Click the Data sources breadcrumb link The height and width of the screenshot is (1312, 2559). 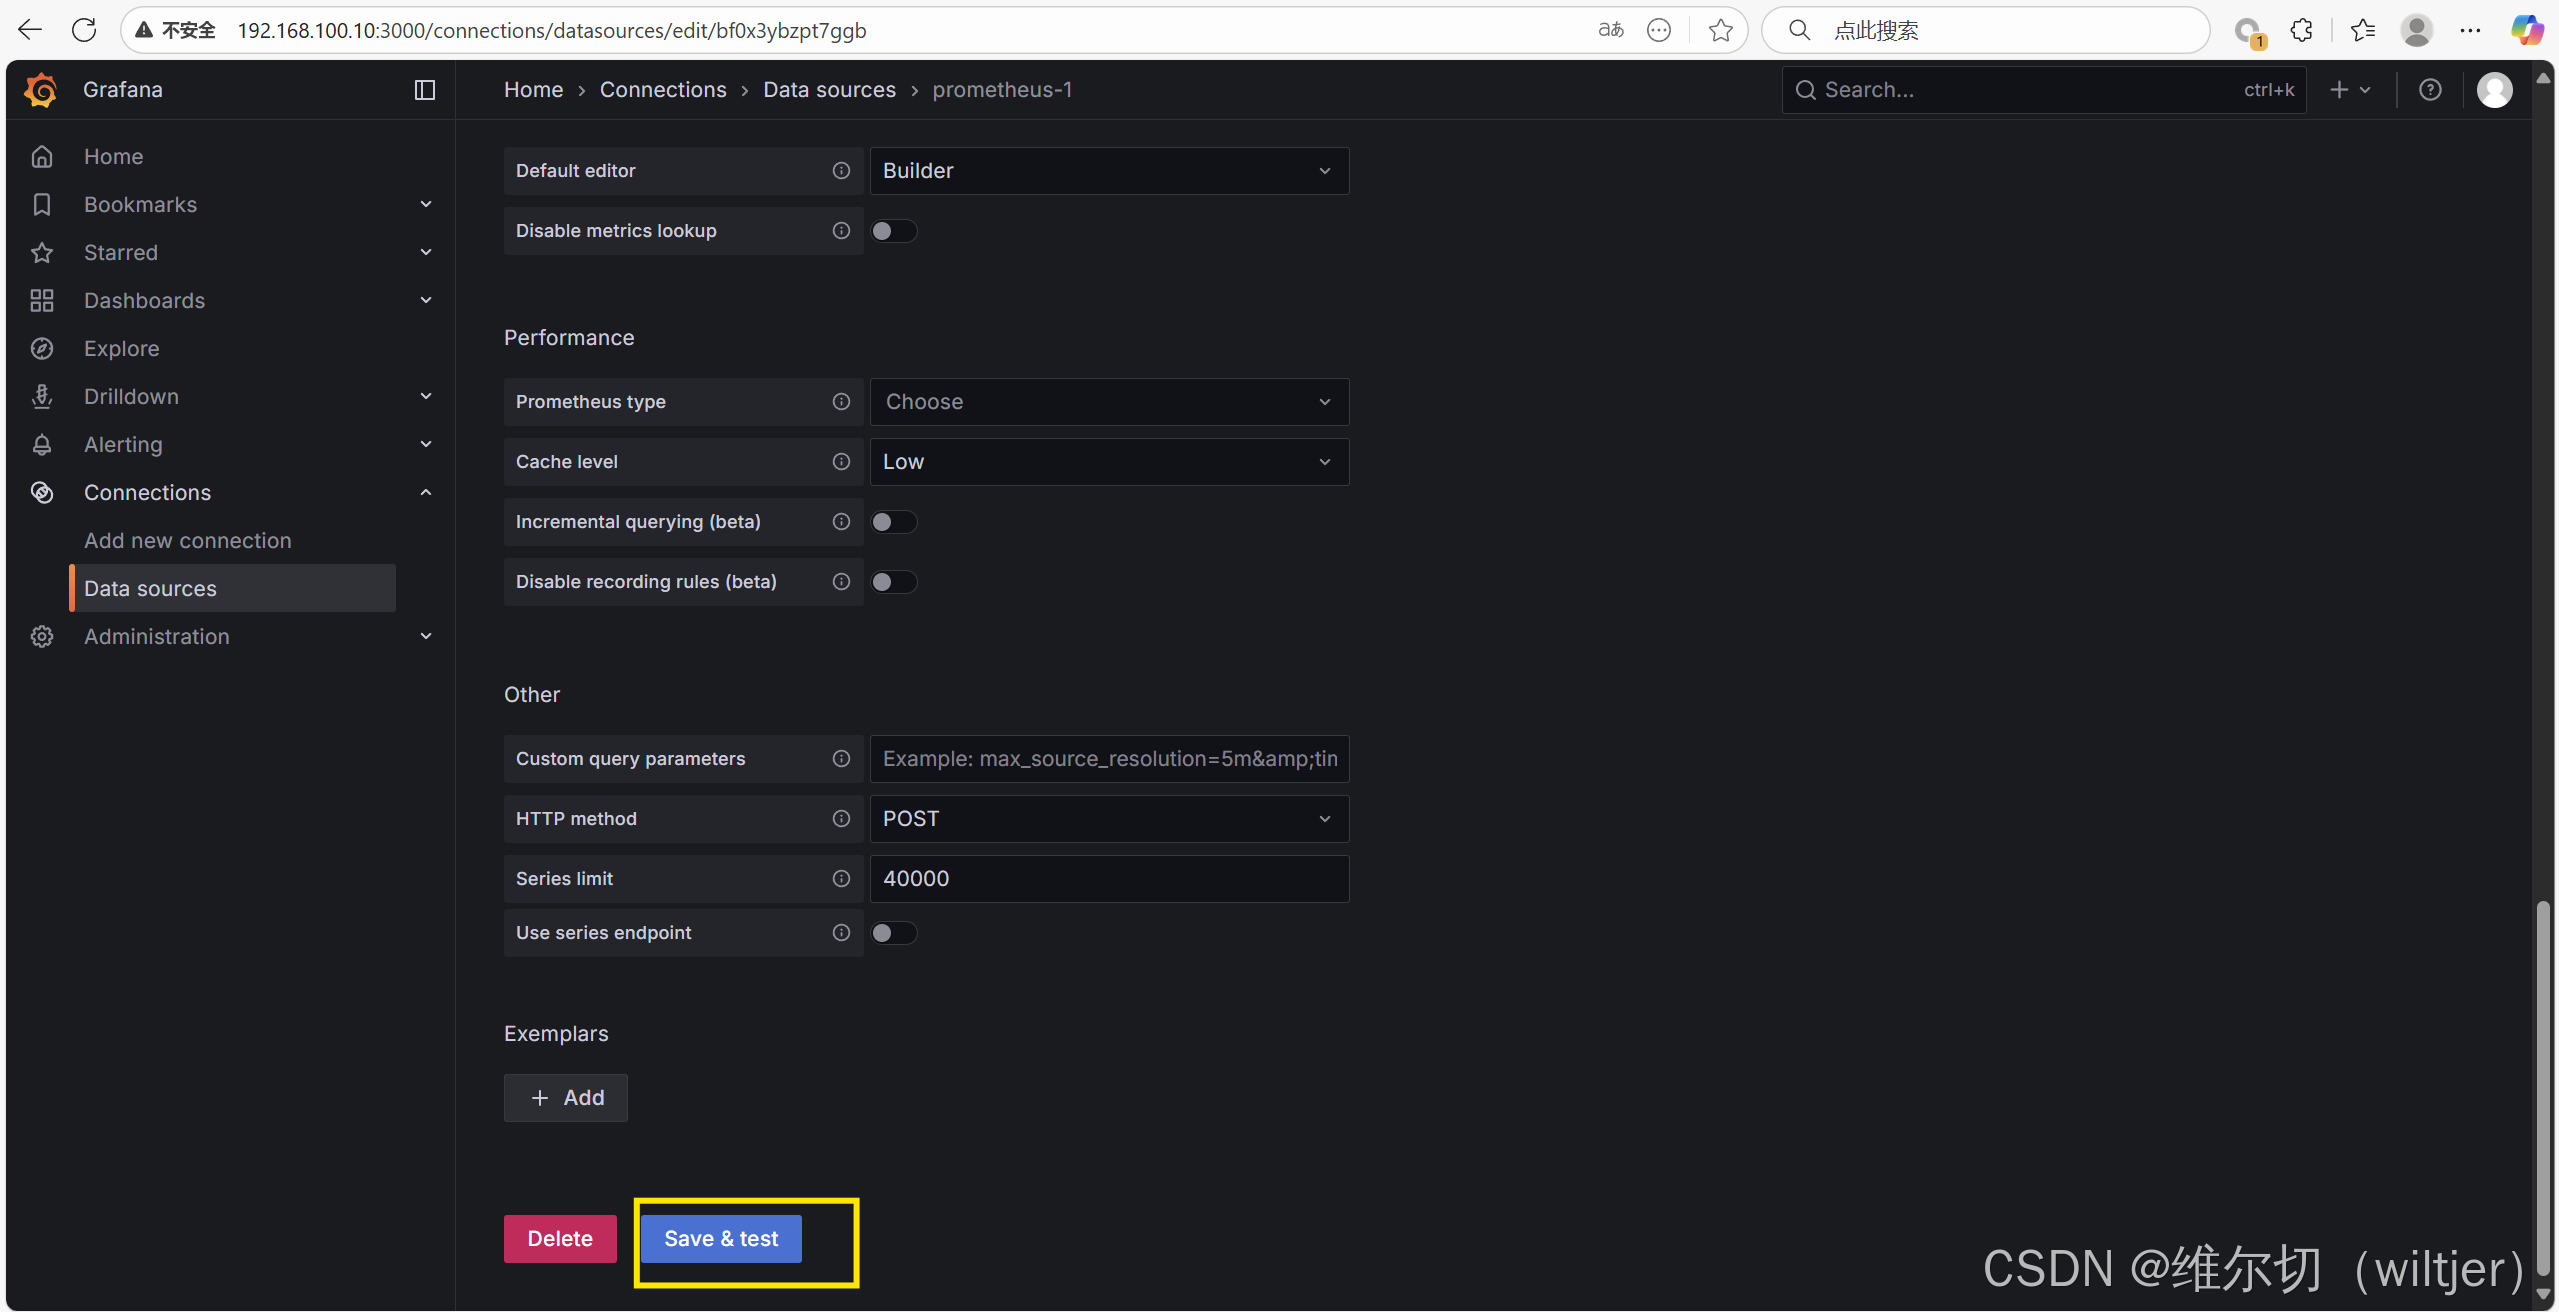click(x=829, y=90)
